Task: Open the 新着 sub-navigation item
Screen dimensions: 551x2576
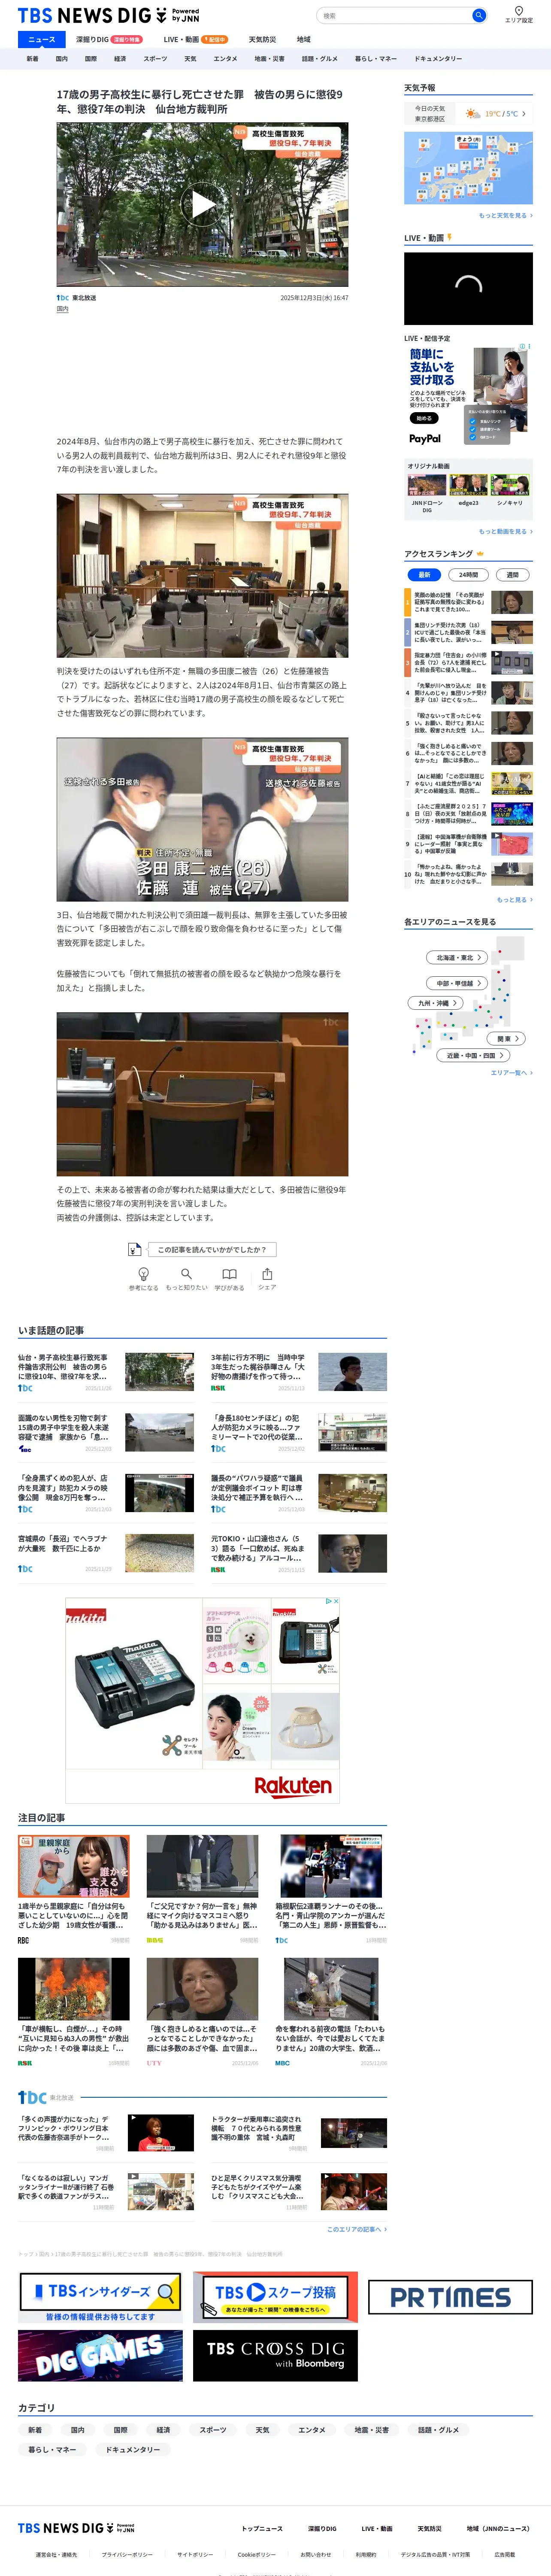Action: (33, 59)
